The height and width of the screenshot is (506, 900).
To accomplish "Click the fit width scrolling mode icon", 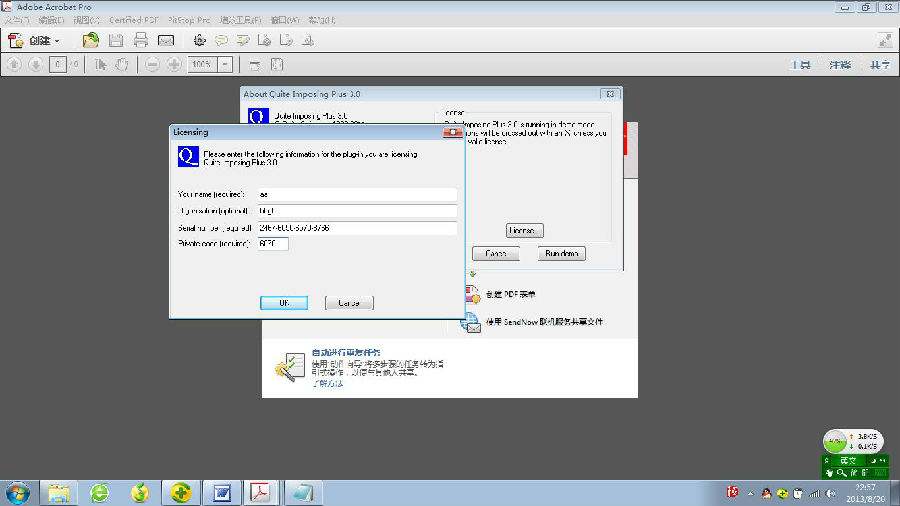I will pos(255,65).
